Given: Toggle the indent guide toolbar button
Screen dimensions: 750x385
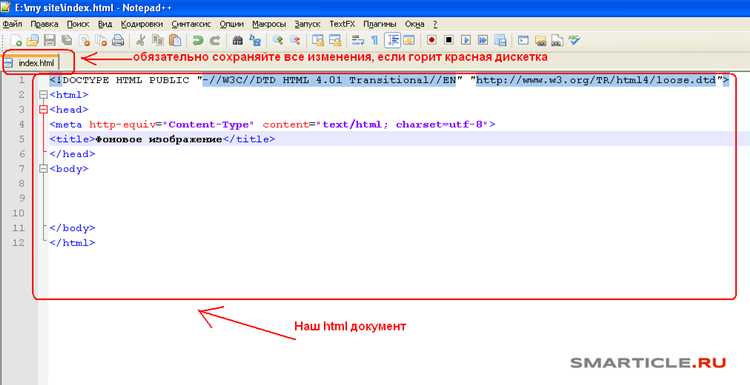Looking at the screenshot, I should tap(392, 40).
